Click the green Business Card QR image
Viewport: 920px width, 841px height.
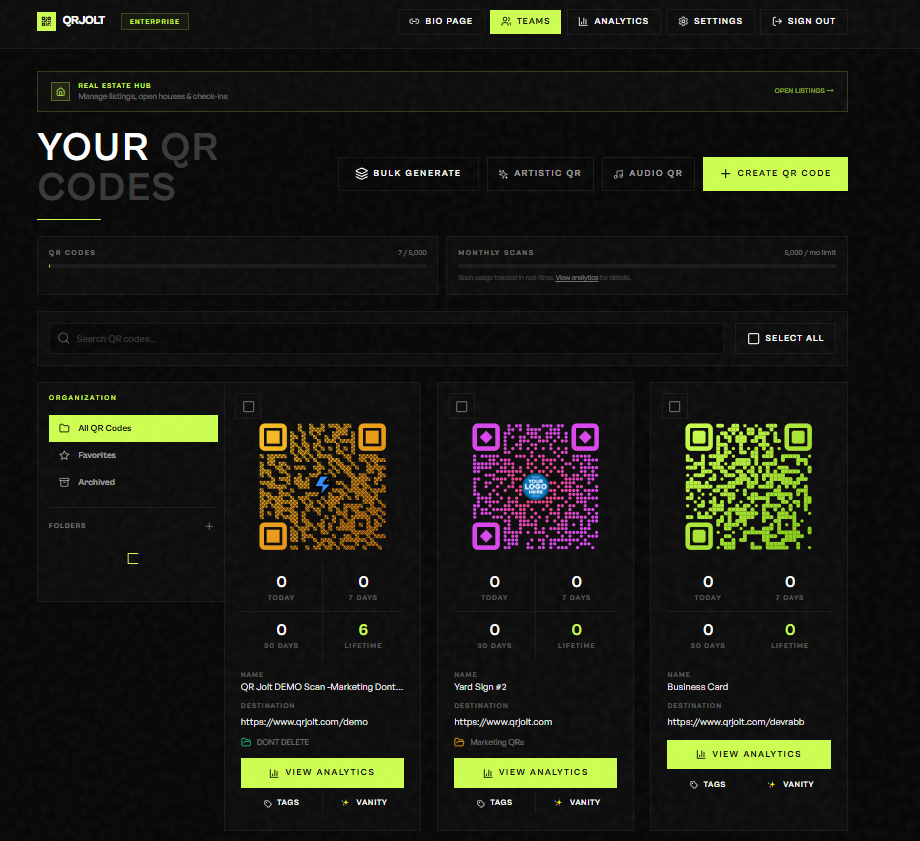pos(749,487)
